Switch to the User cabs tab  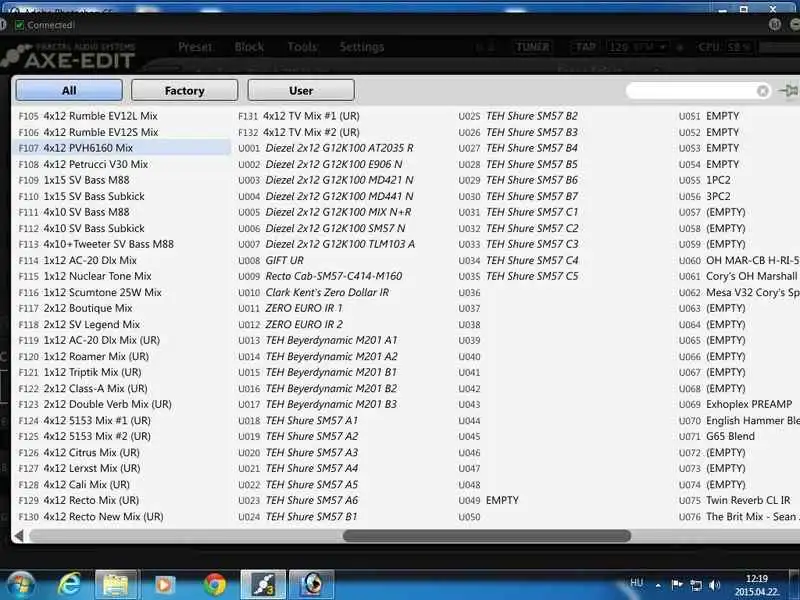pos(301,90)
